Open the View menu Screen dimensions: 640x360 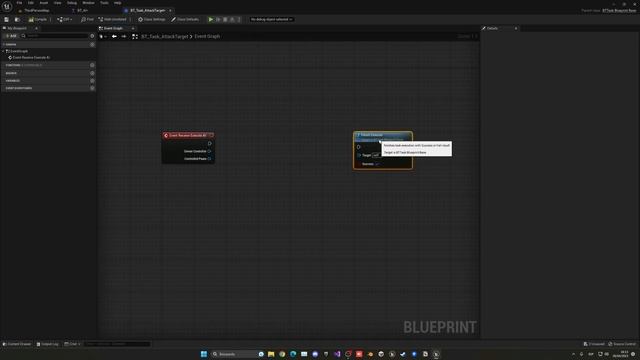coord(58,3)
